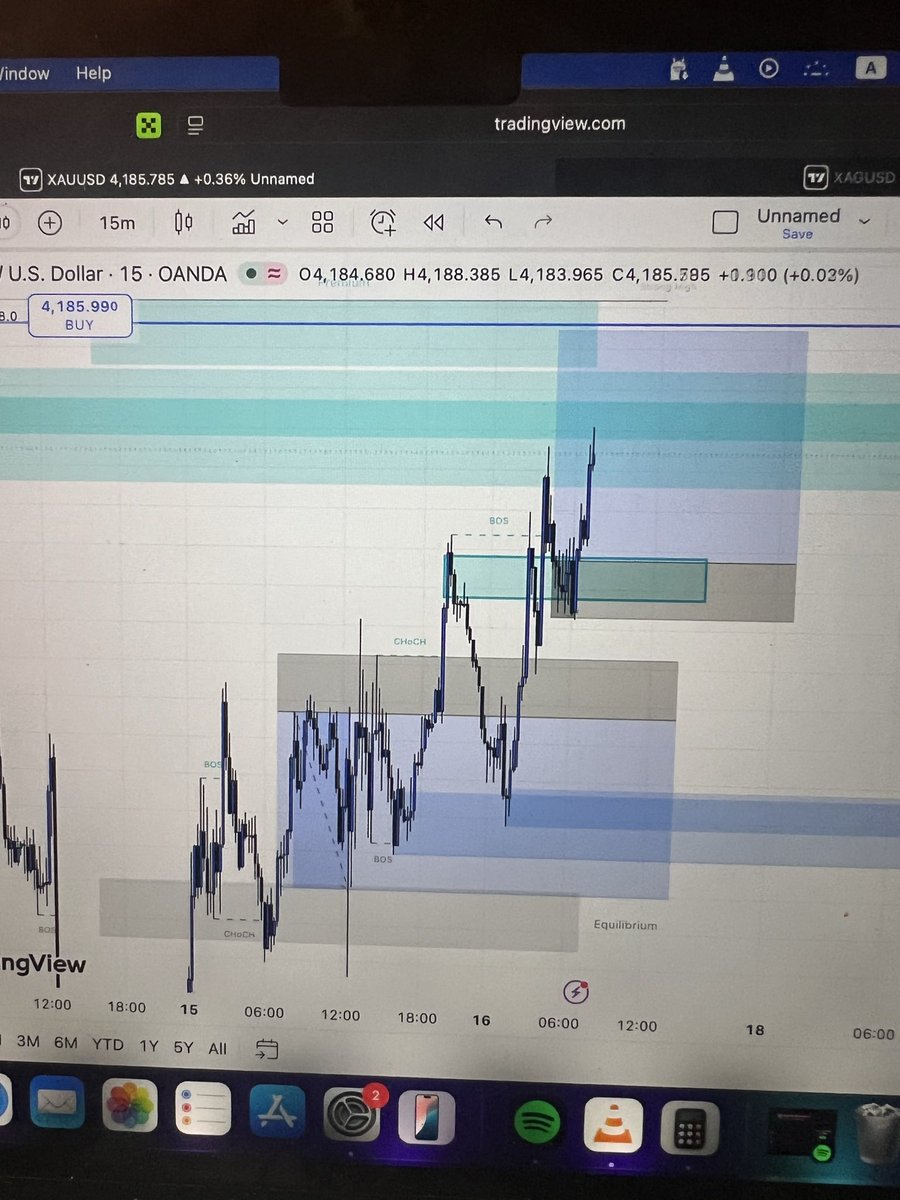This screenshot has height=1200, width=900.
Task: Start bar Replay with rewind icon
Action: (433, 222)
